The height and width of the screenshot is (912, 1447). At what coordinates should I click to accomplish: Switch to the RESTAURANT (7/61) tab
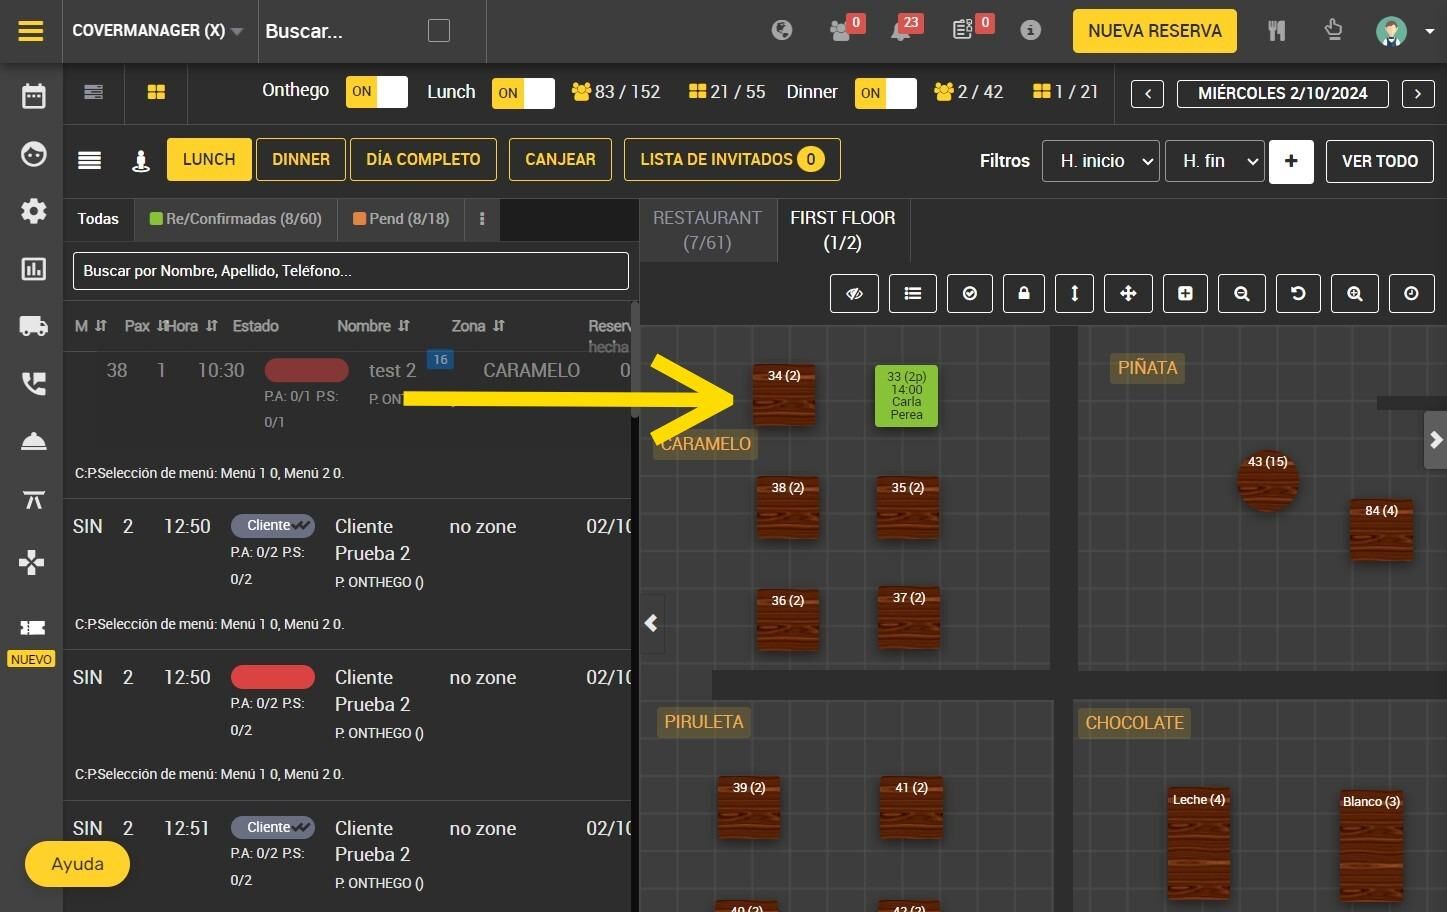[707, 230]
